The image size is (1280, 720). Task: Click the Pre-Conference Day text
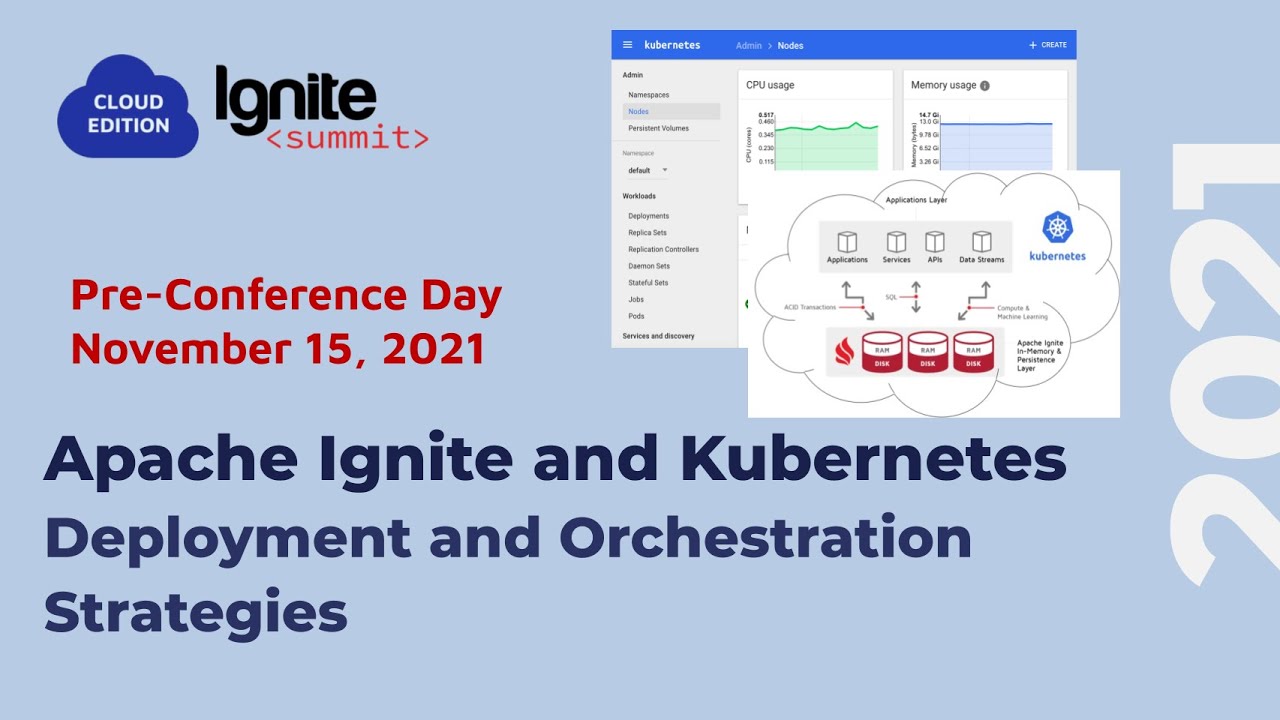(x=286, y=297)
